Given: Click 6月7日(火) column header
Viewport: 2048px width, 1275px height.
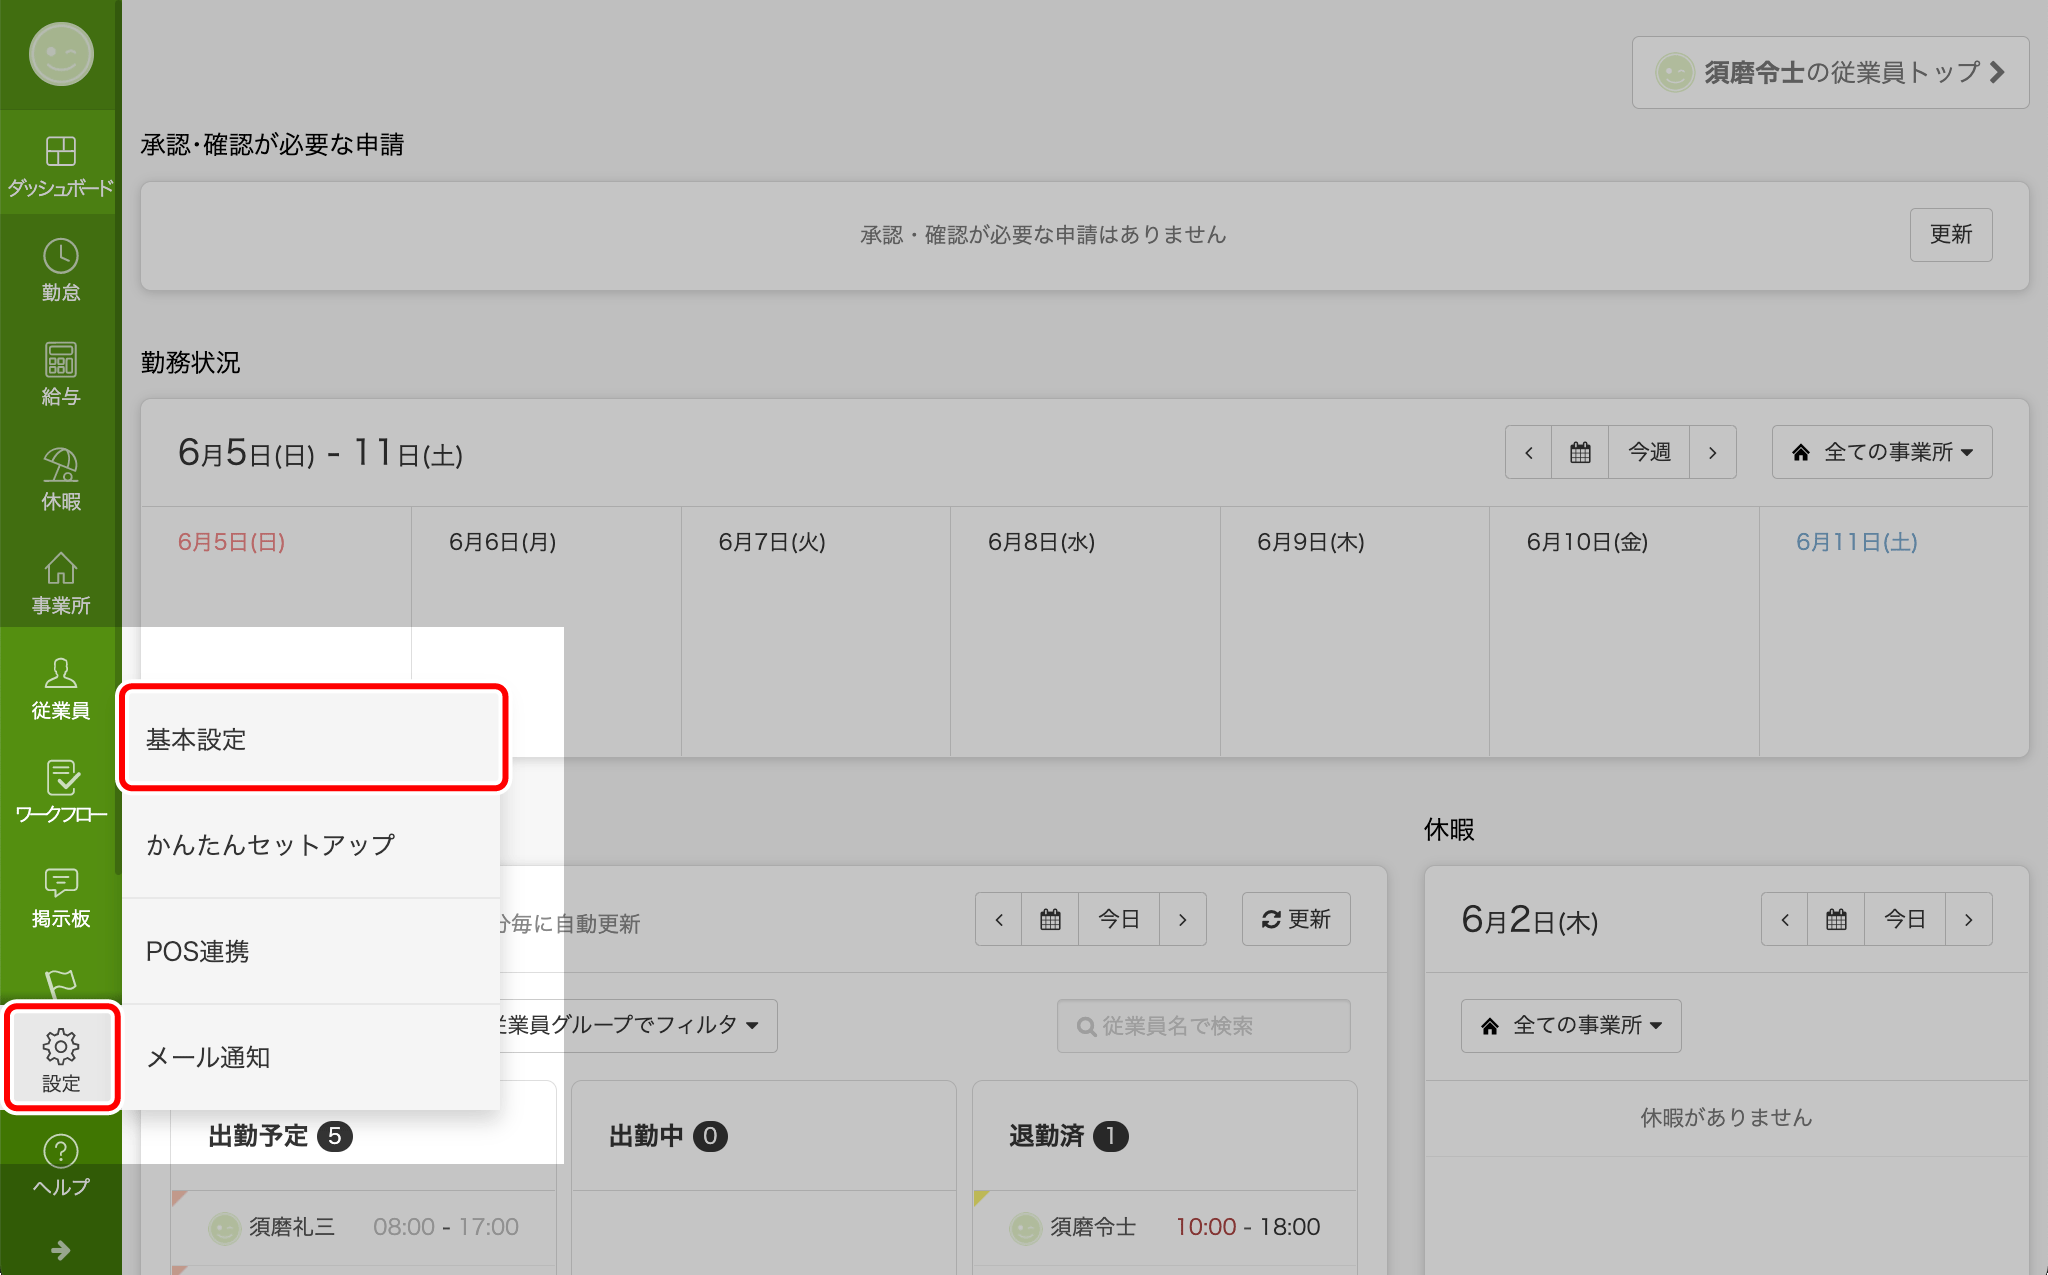Looking at the screenshot, I should click(772, 542).
